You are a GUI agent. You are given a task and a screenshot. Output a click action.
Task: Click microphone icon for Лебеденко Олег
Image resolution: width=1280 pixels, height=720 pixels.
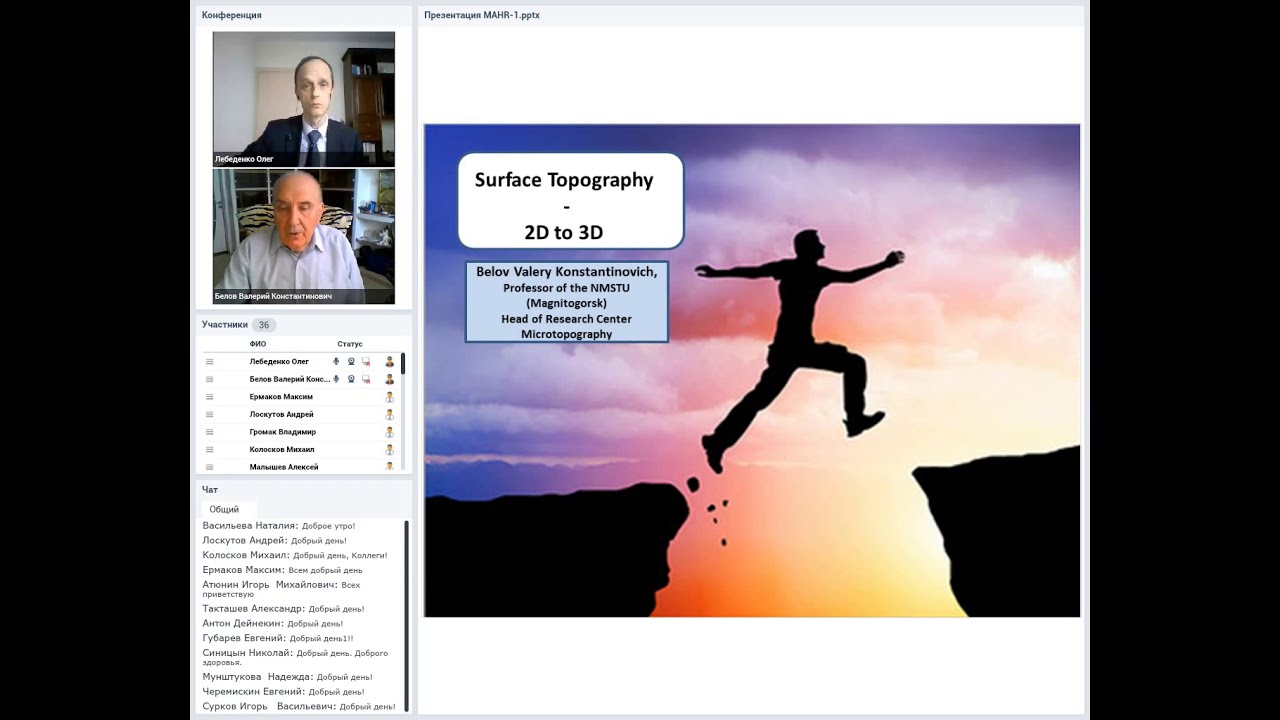coord(336,362)
